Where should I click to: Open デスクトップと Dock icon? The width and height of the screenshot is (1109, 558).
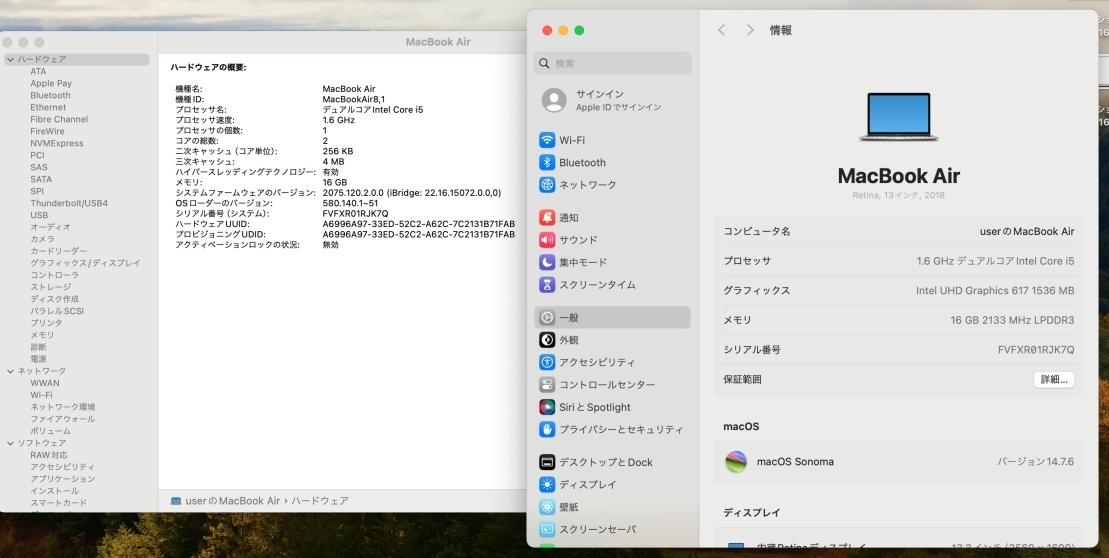(547, 463)
